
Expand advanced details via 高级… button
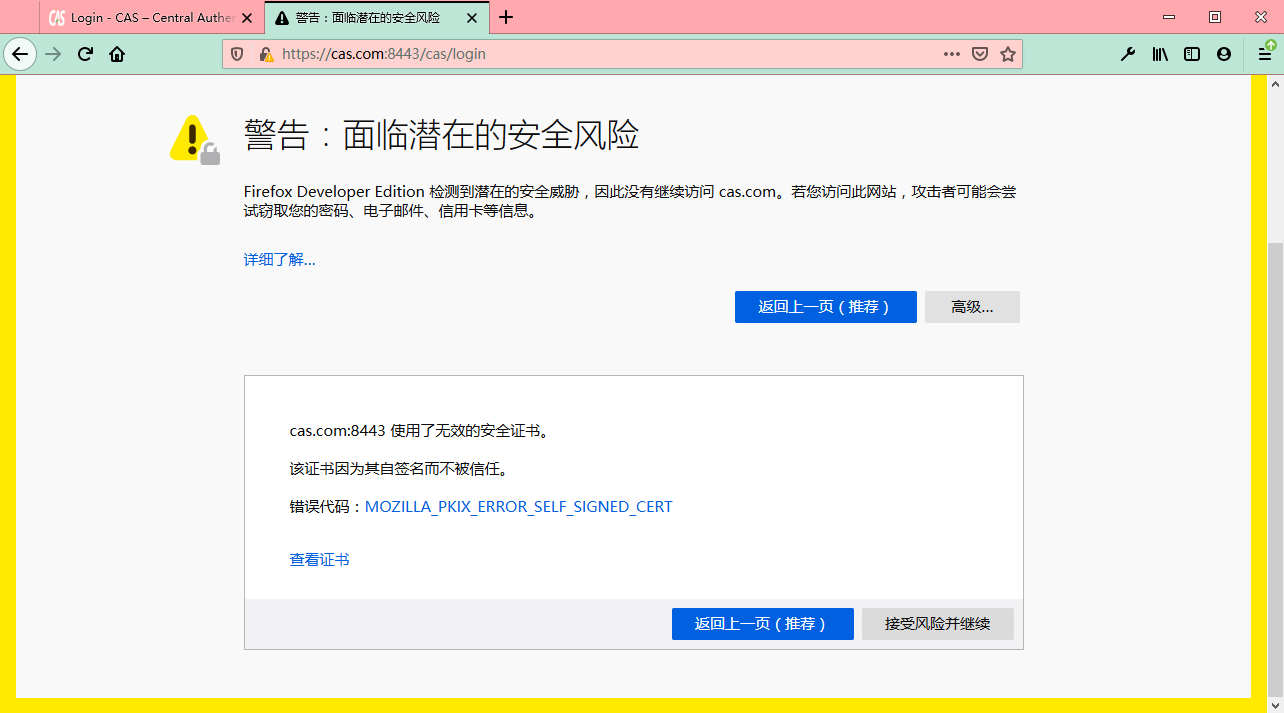(x=971, y=307)
